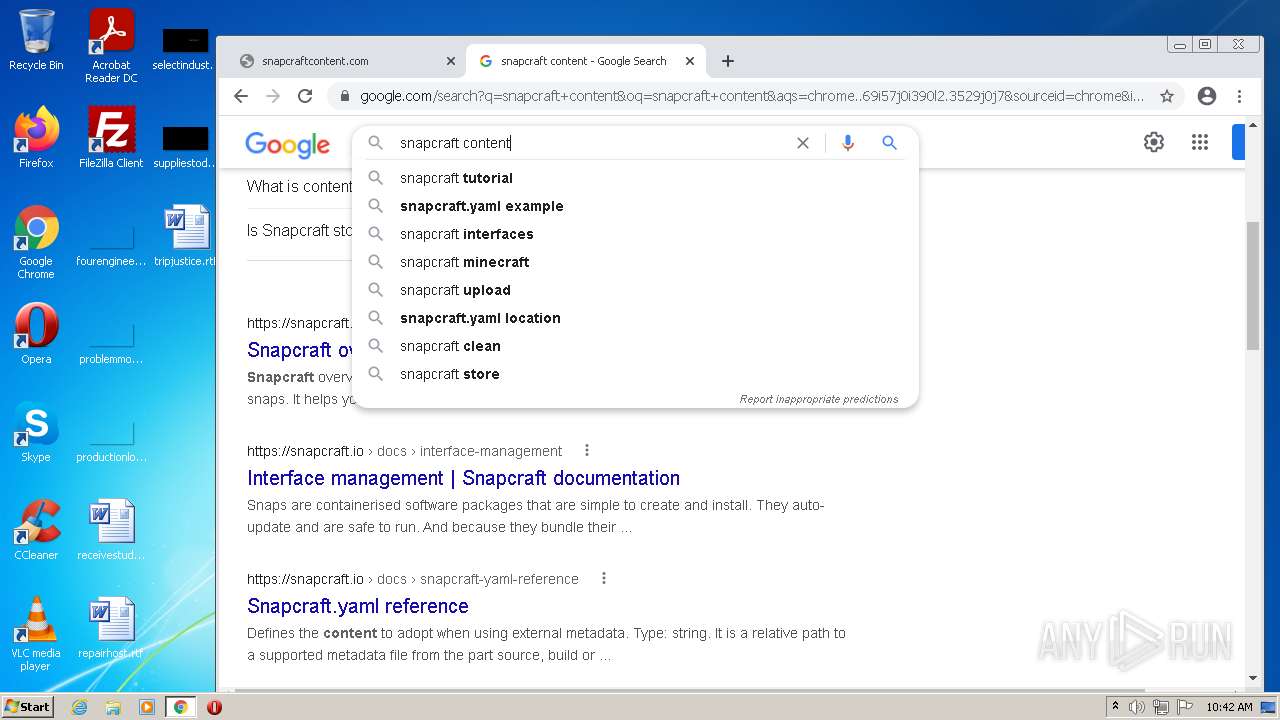The width and height of the screenshot is (1280, 720).
Task: Click the browser forward arrow
Action: 273,96
